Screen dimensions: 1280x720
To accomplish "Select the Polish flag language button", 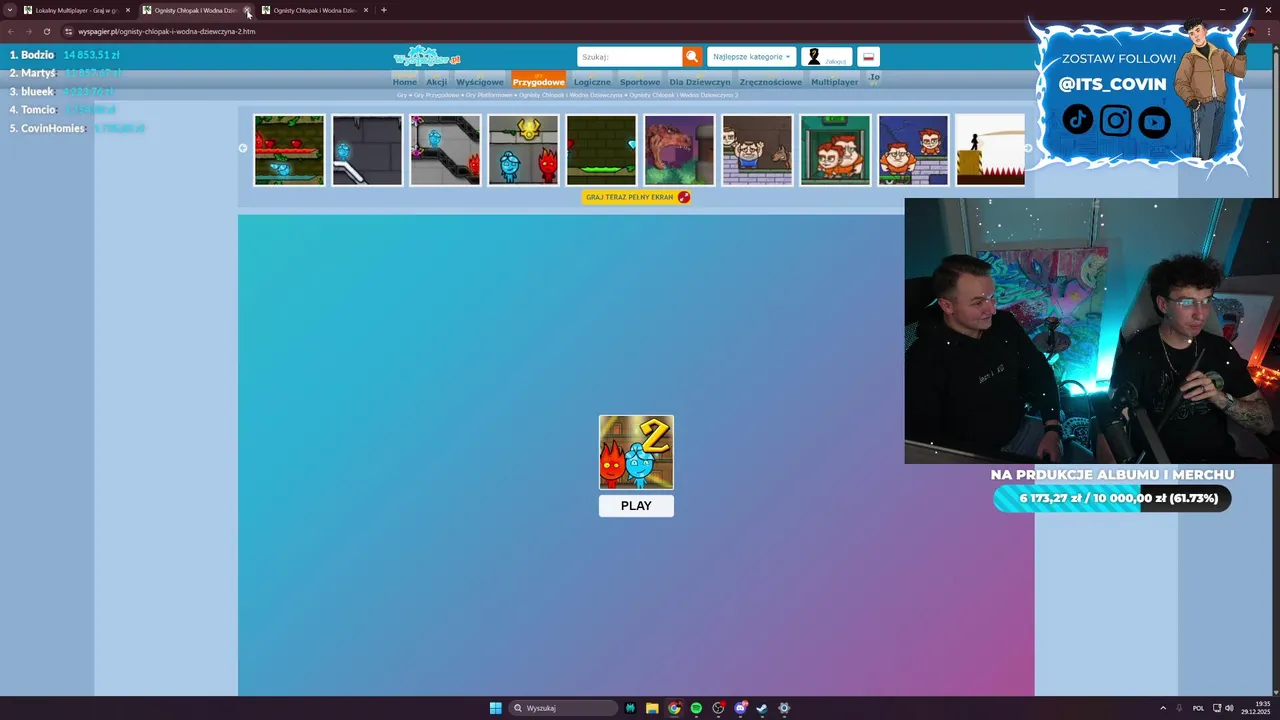I will tap(868, 57).
